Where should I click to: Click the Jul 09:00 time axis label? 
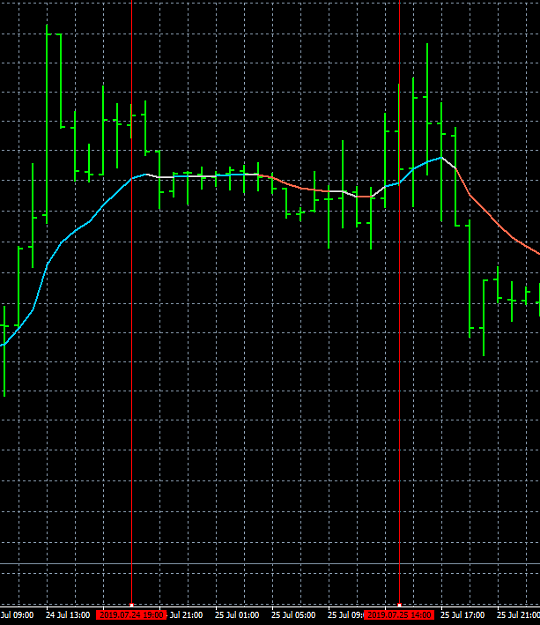click(x=17, y=615)
